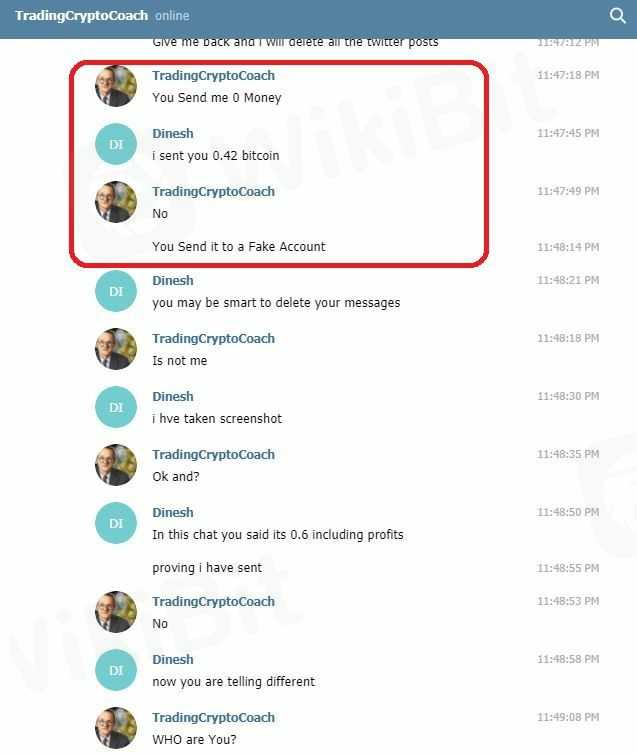
Task: Click TradingCryptoCoach avatar next to 'Ok and?'
Action: point(116,465)
